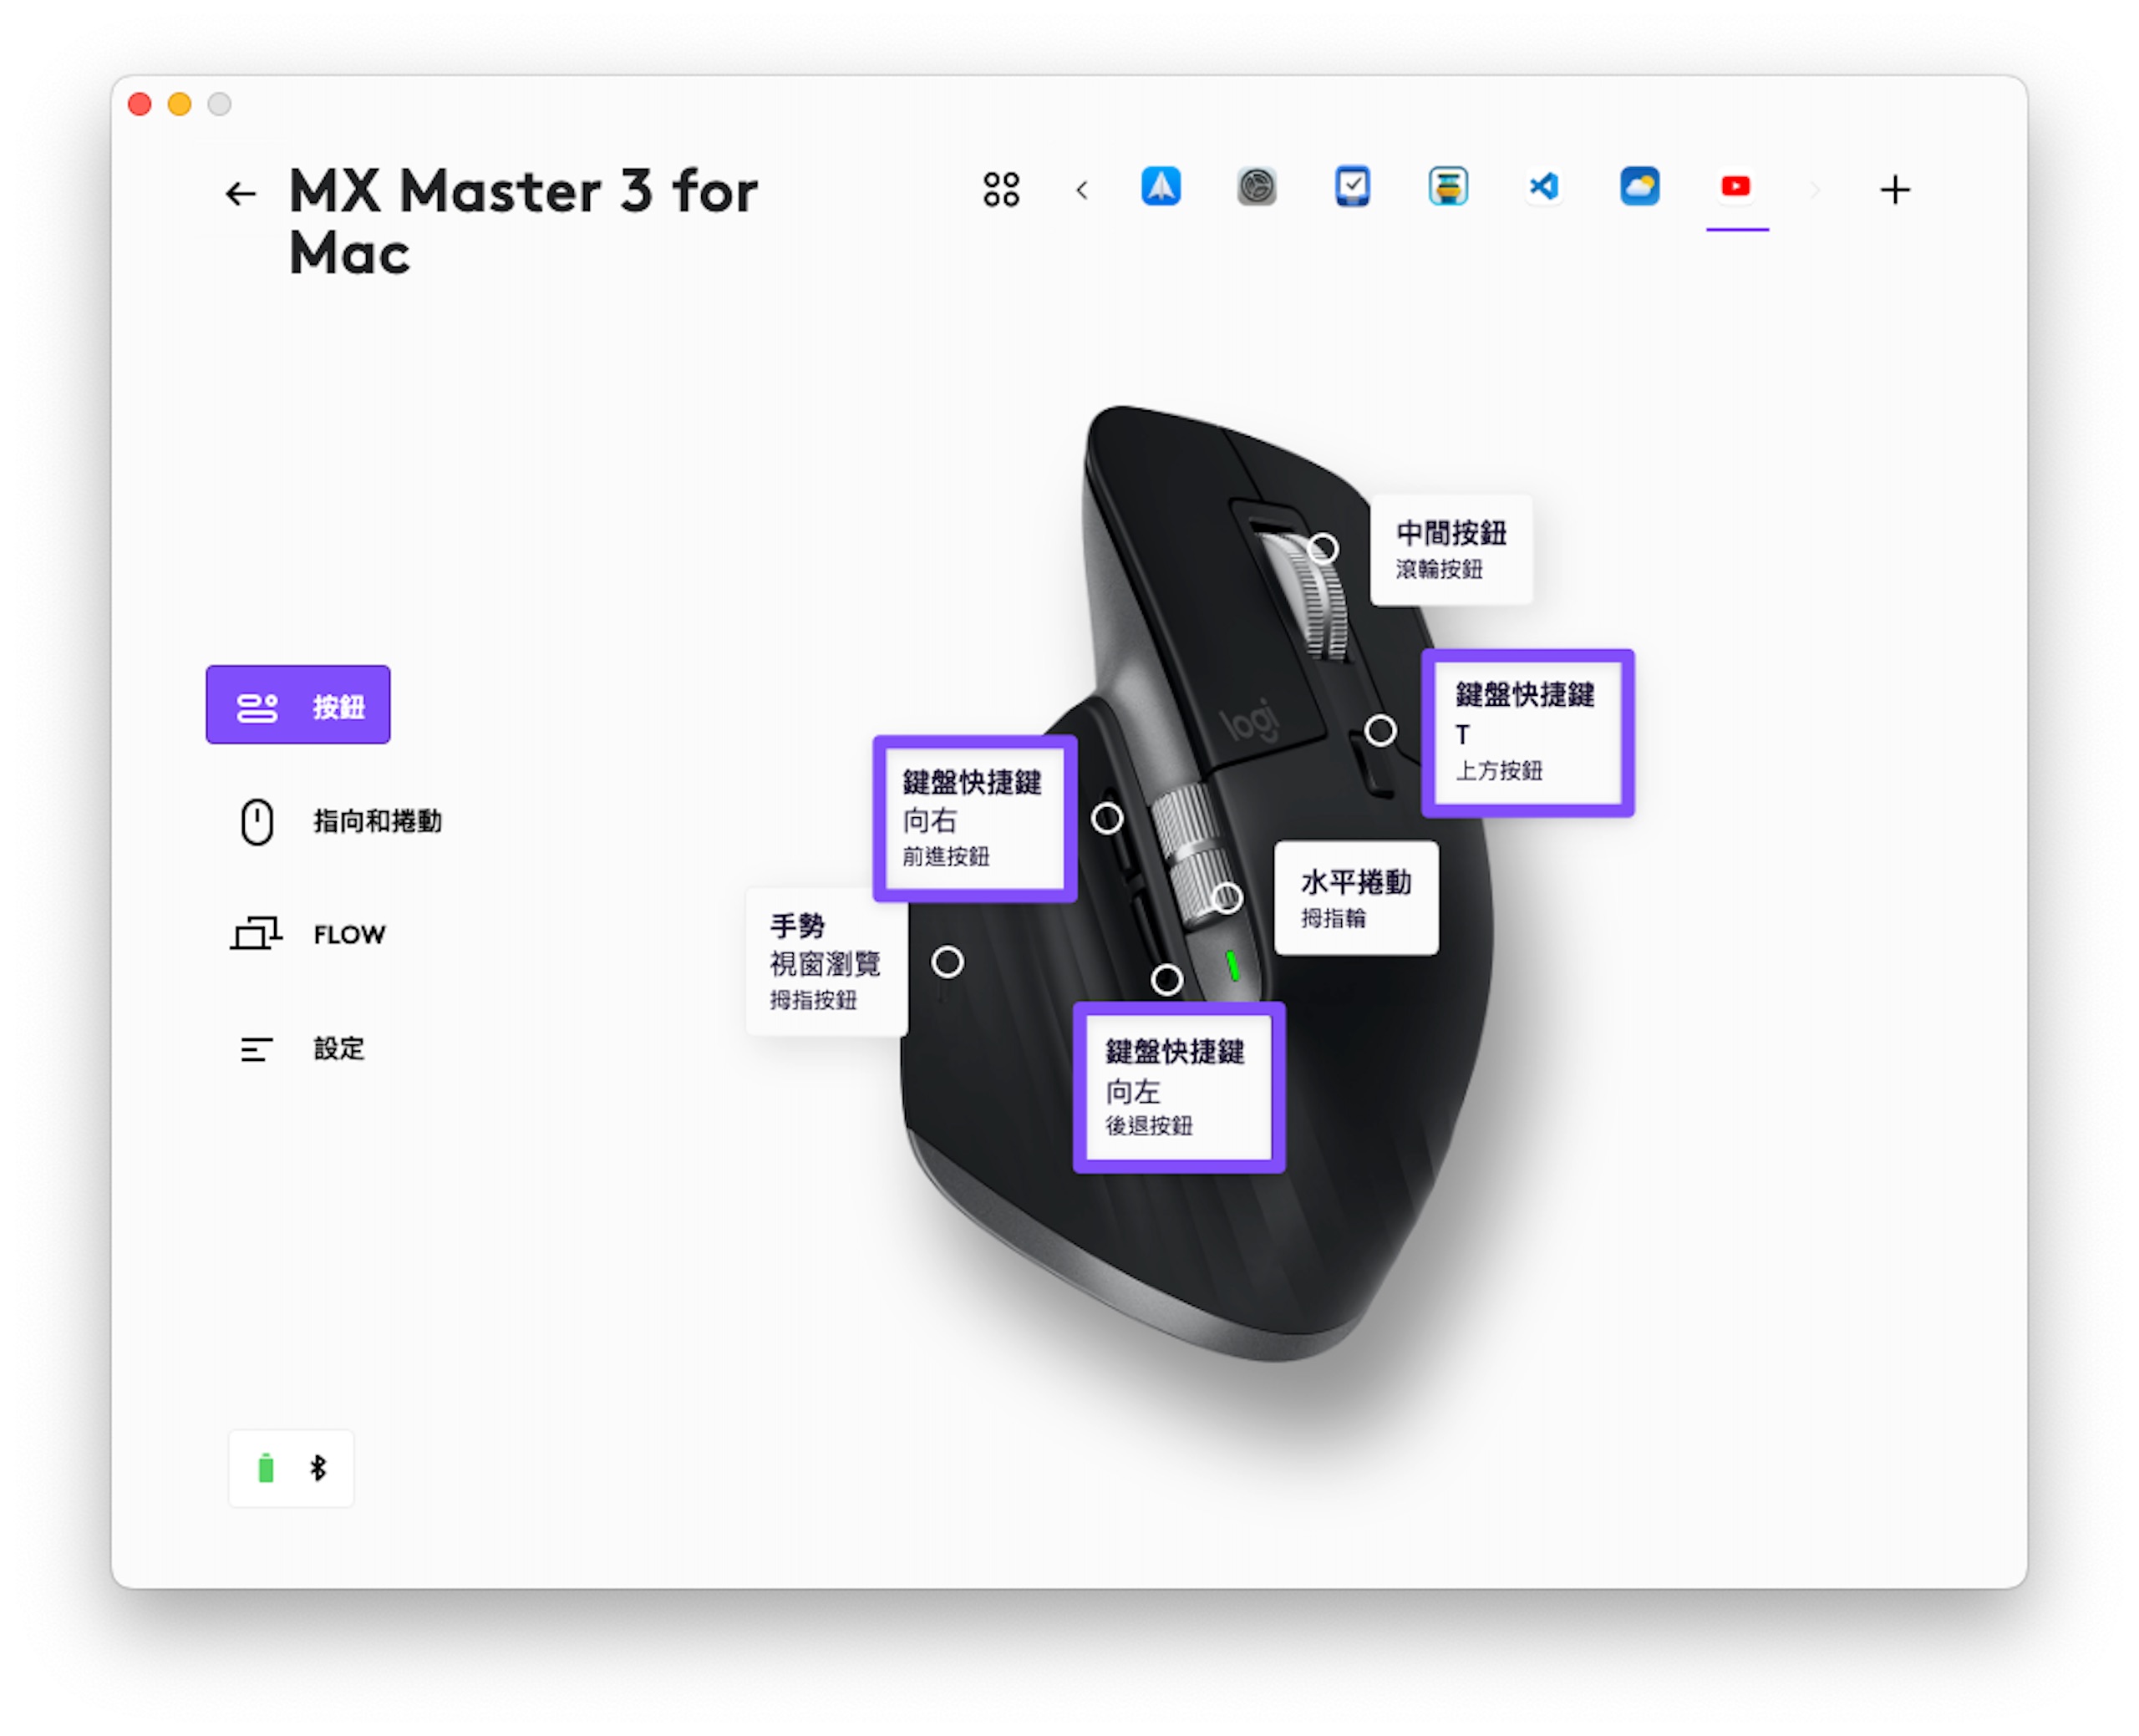Open the 水平捲動 拇指輪 card
Image resolution: width=2139 pixels, height=1736 pixels.
click(x=1356, y=897)
